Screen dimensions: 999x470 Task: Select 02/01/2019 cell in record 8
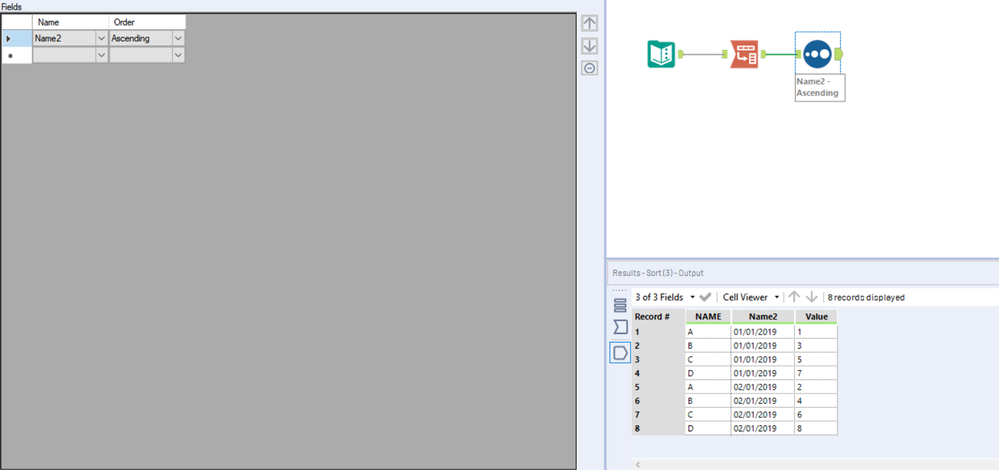tap(763, 429)
